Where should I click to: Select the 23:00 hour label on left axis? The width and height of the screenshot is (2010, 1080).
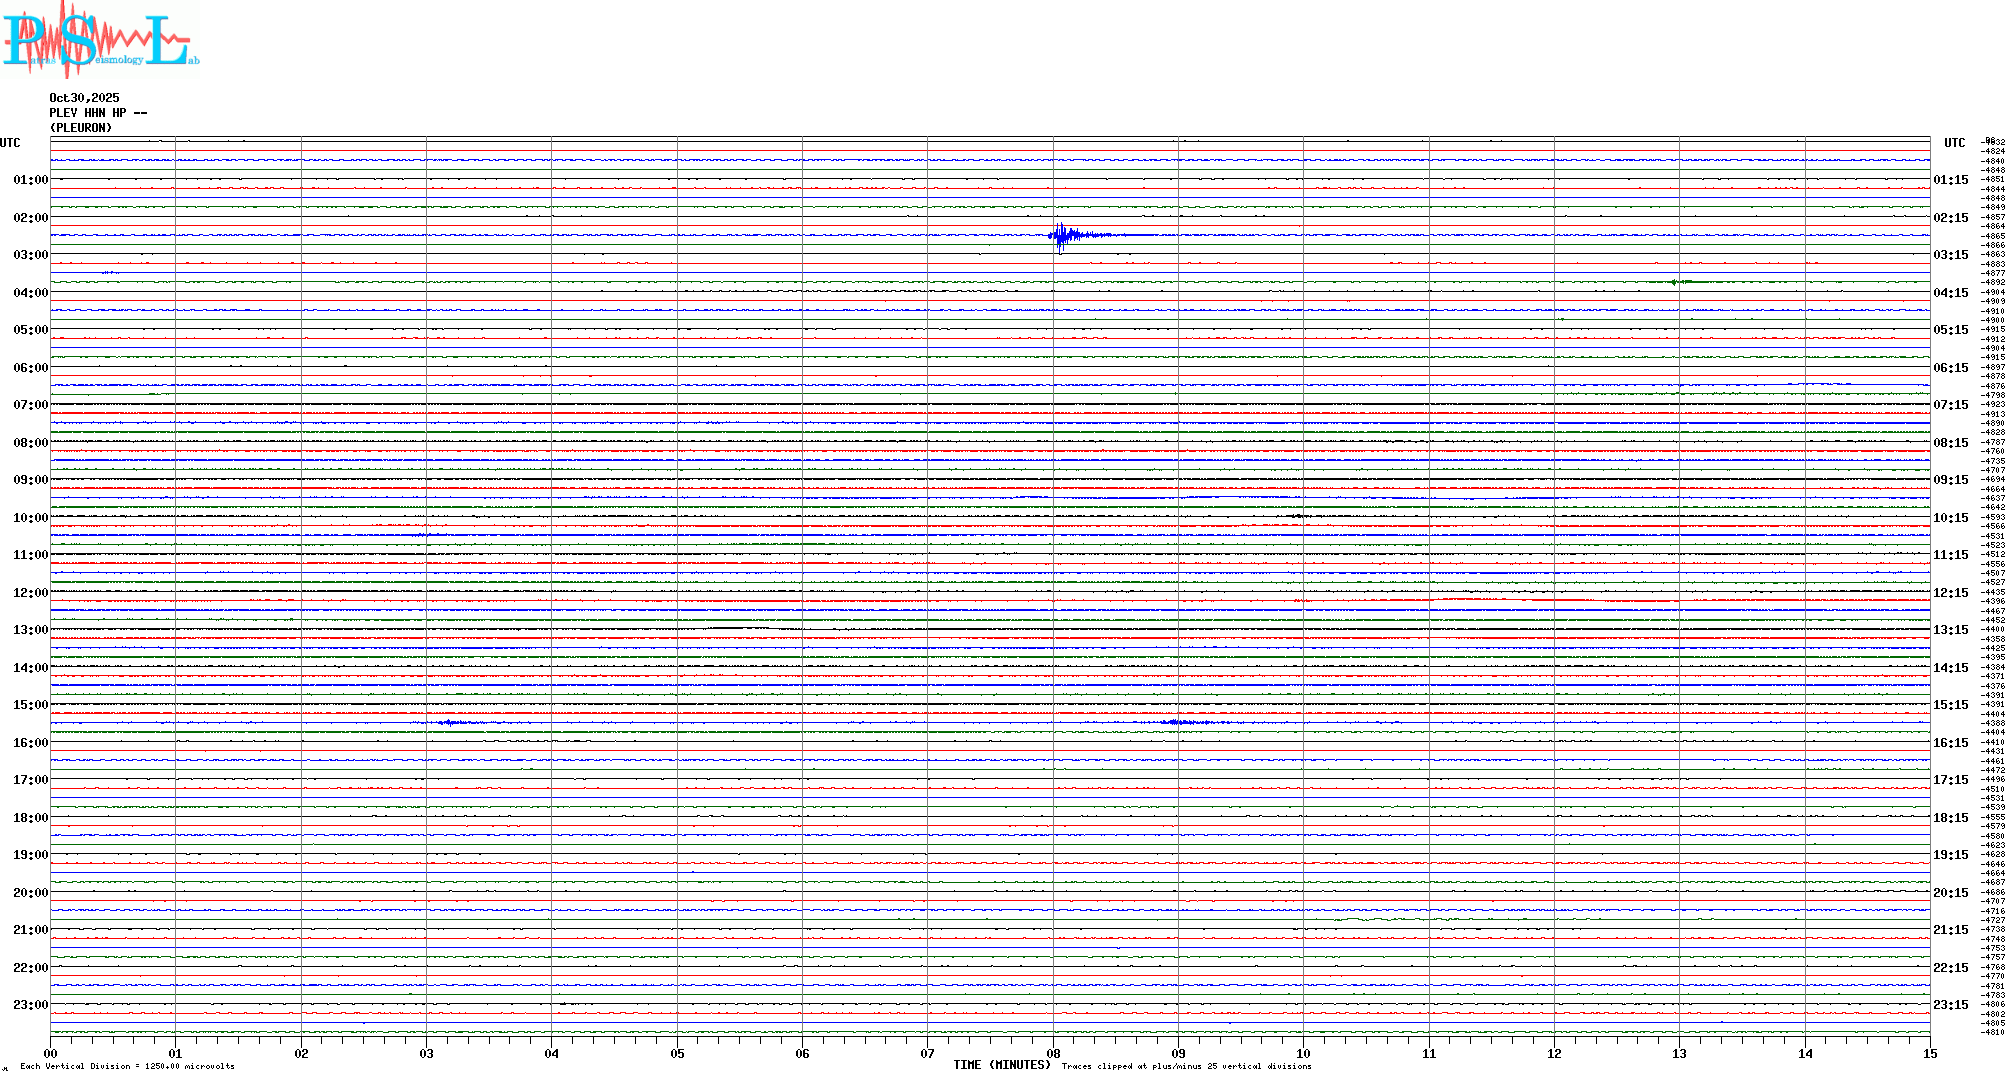coord(30,1005)
